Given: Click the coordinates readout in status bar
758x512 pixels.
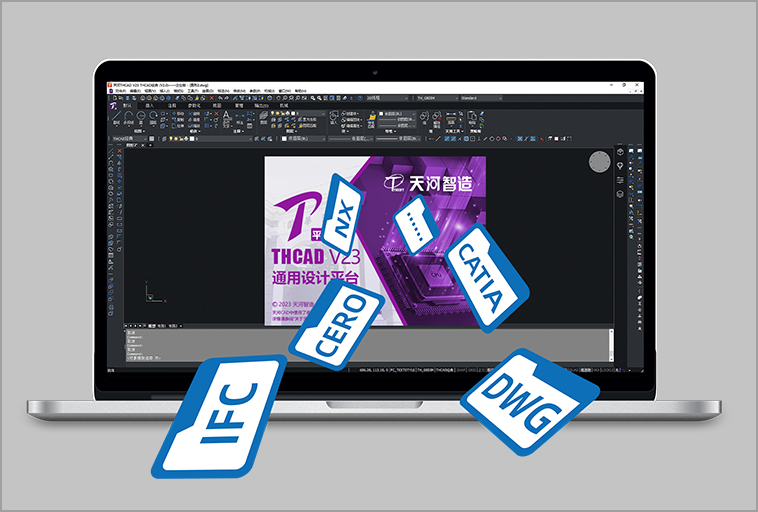Looking at the screenshot, I should pos(374,370).
